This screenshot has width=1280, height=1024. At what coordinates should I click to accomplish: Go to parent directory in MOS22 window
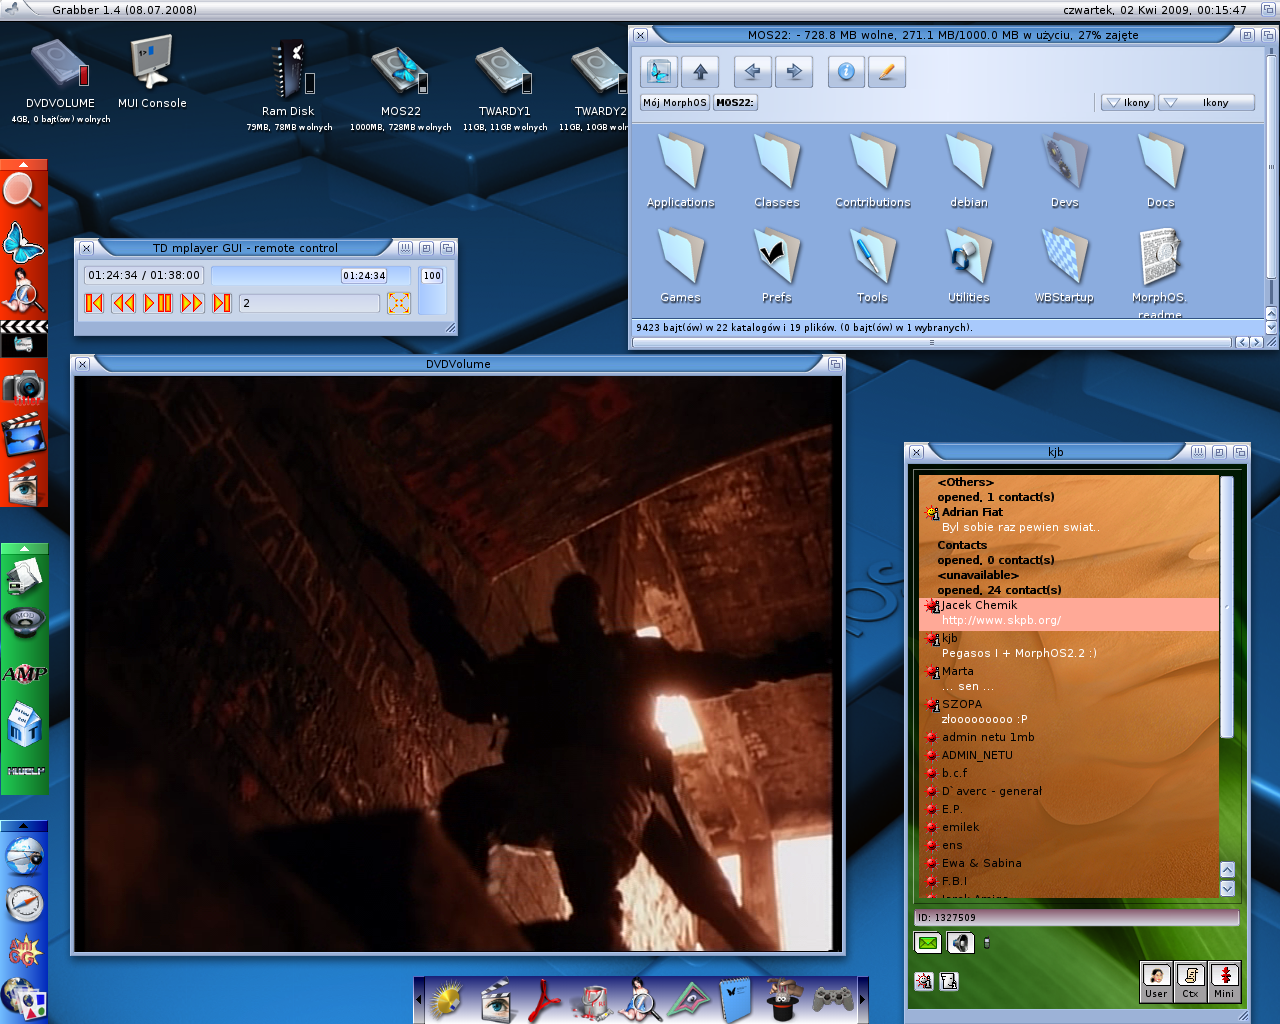tap(700, 72)
